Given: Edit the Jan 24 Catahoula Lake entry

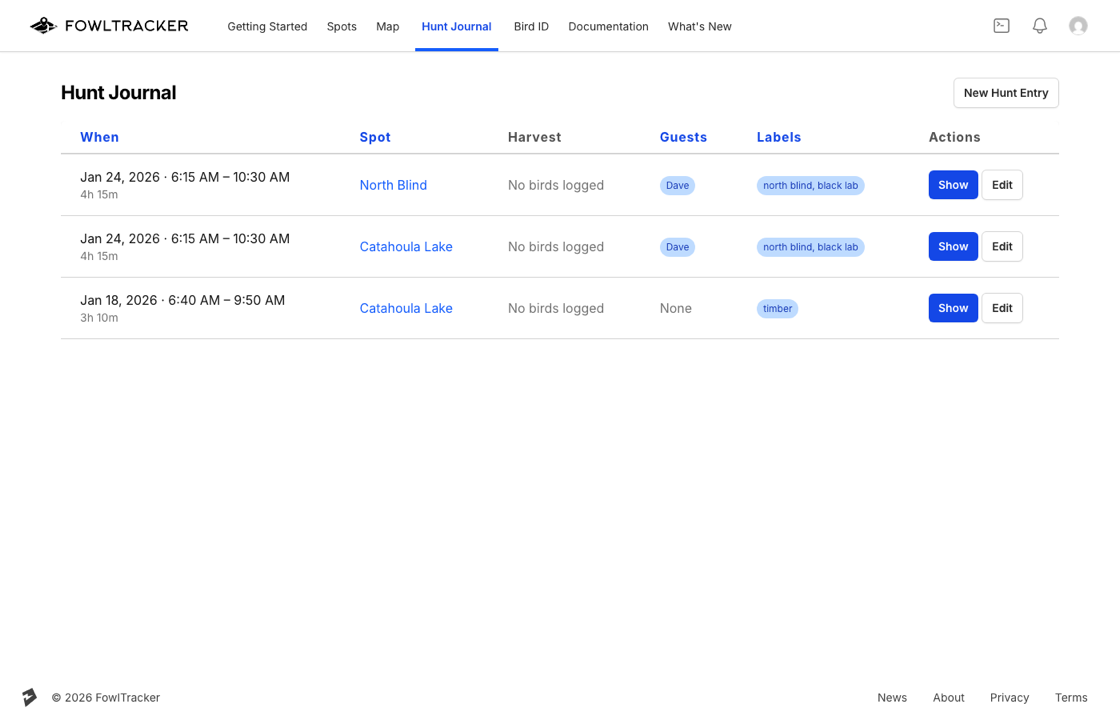Looking at the screenshot, I should (x=1001, y=246).
